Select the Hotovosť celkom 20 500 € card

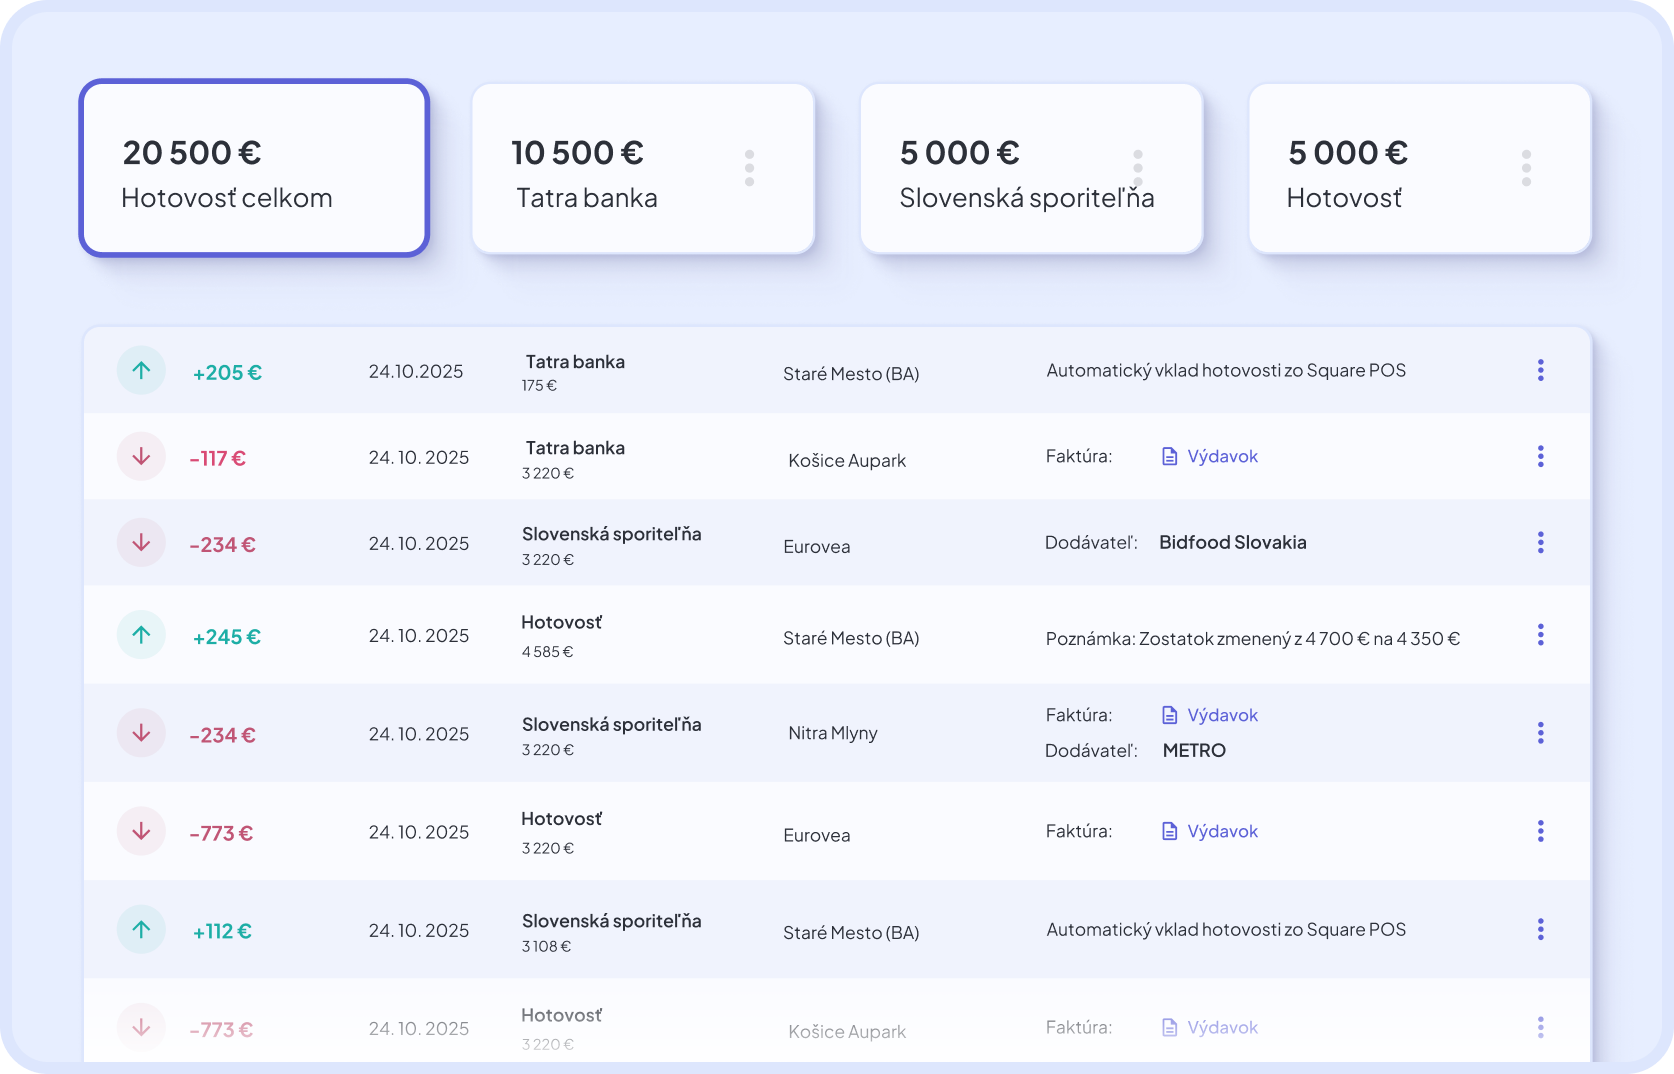coord(254,168)
